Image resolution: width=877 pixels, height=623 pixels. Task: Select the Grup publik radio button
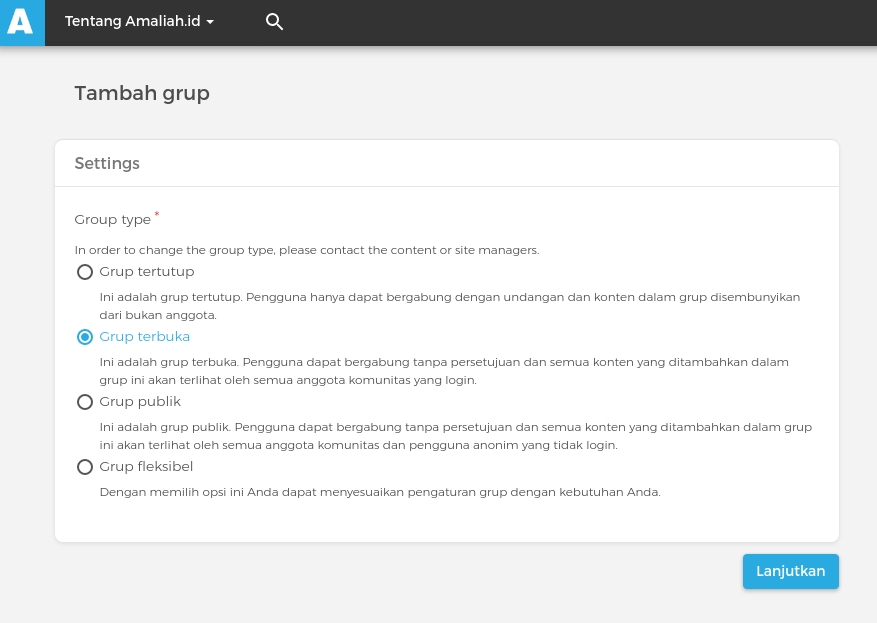[x=85, y=402]
